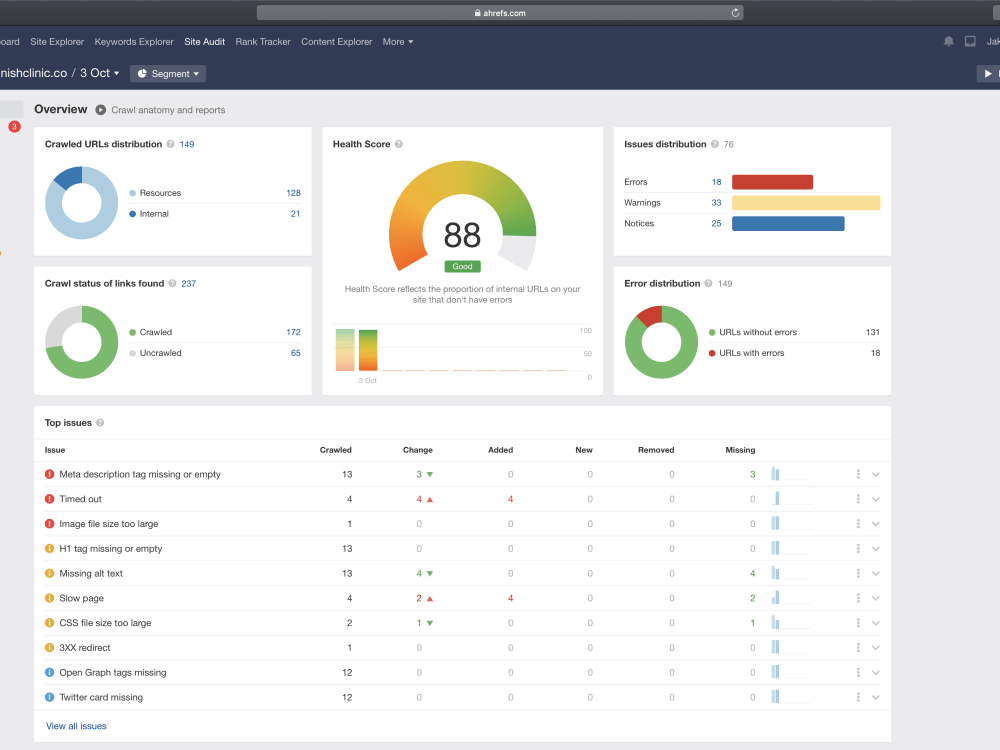This screenshot has width=1000, height=750.
Task: Click the notifications bell icon
Action: (x=948, y=41)
